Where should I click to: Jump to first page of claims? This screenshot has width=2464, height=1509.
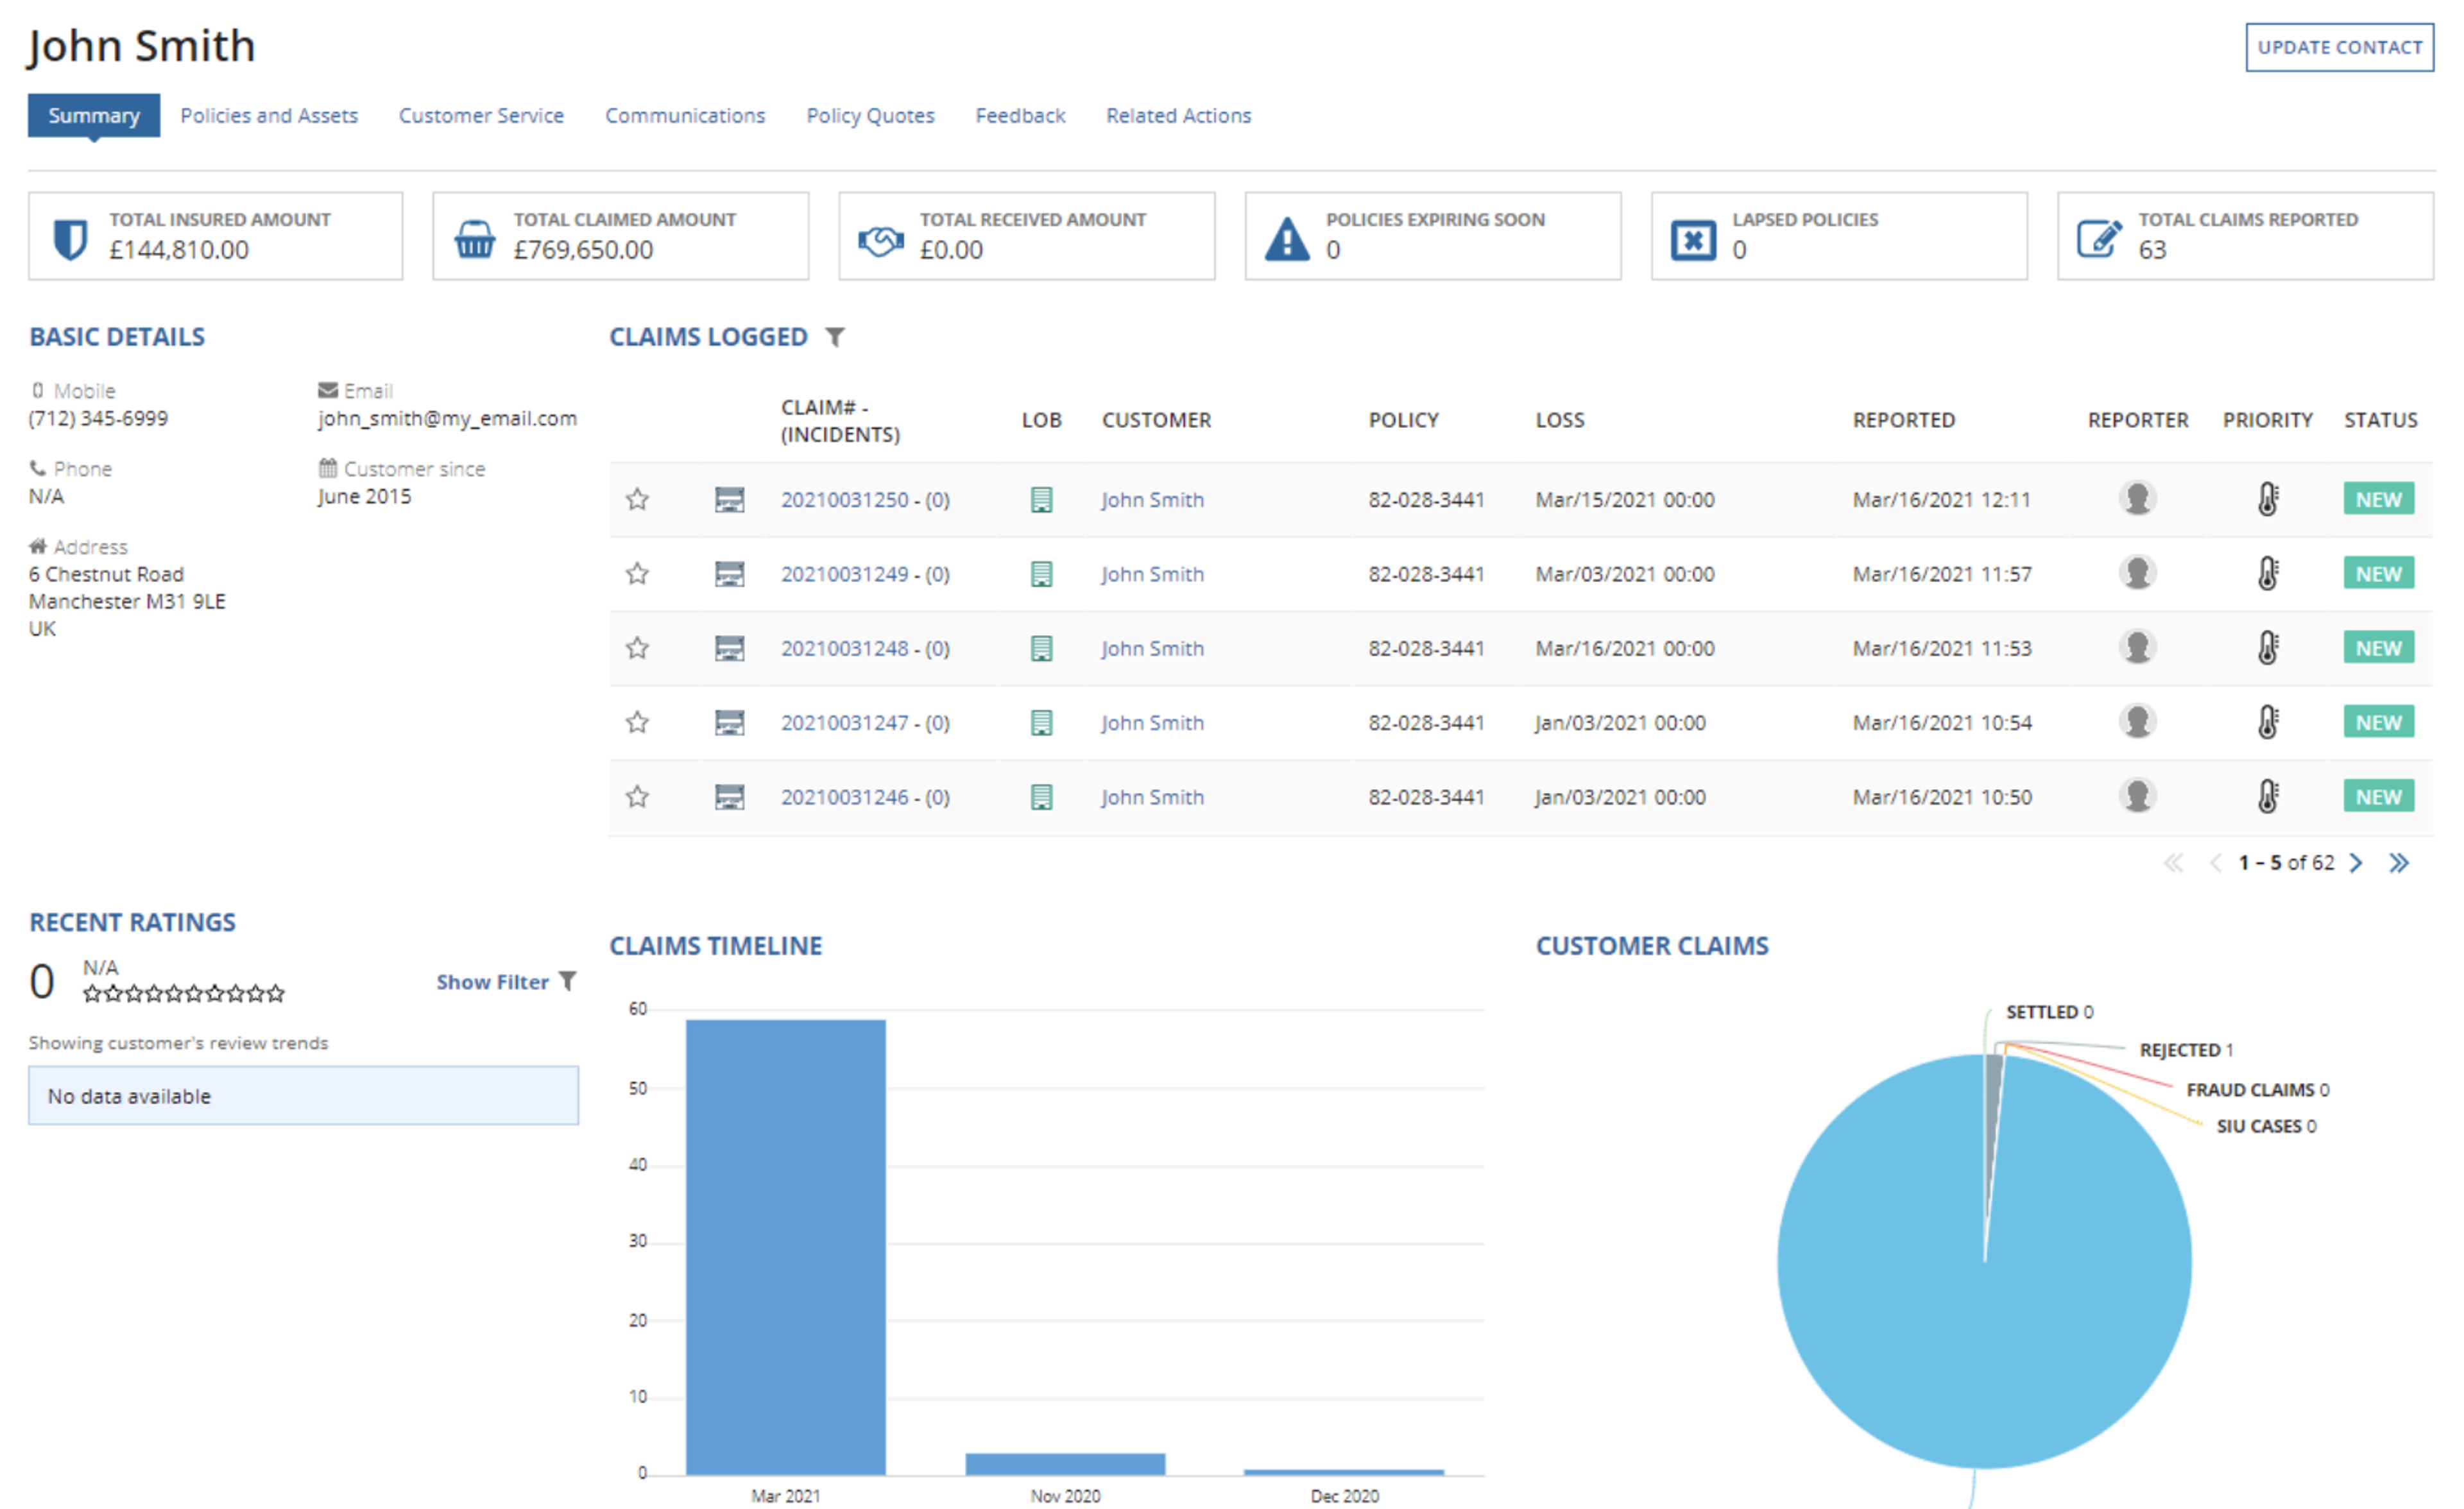pos(2174,863)
